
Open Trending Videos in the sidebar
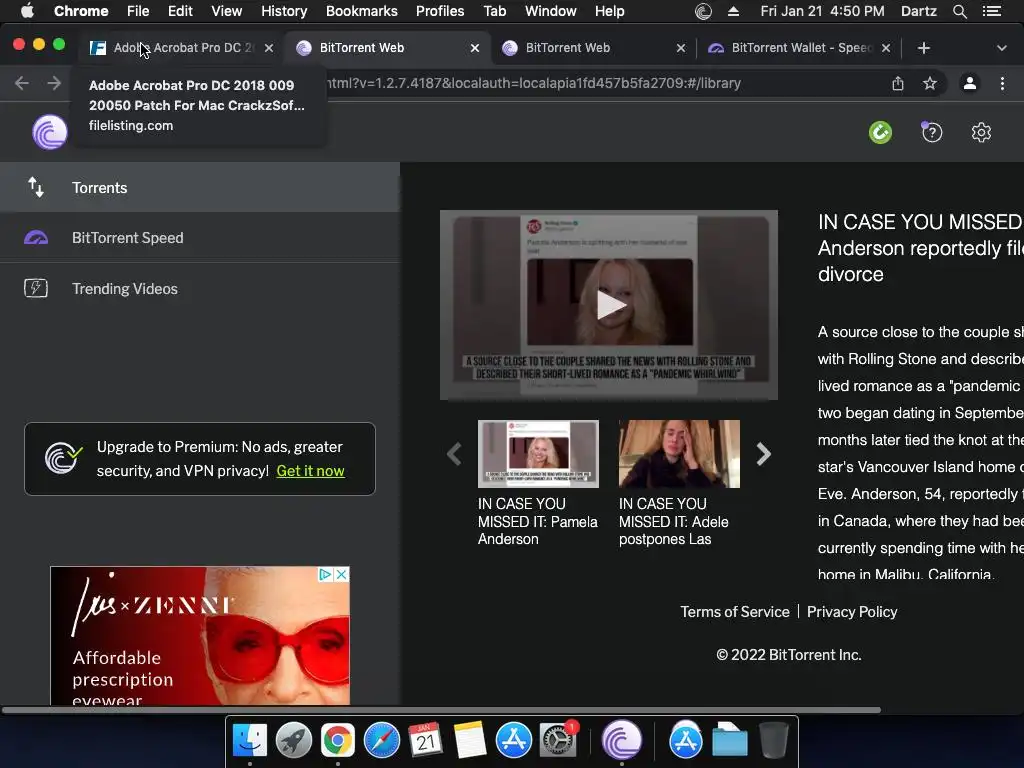click(200, 289)
